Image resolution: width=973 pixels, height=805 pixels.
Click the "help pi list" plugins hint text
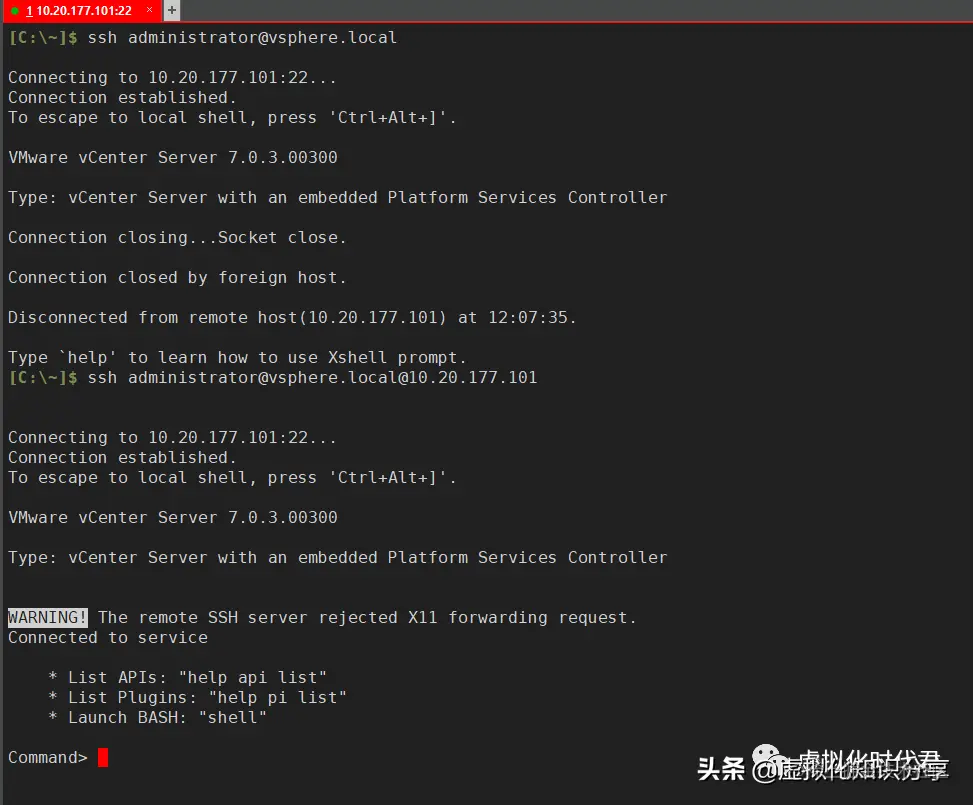pos(277,697)
